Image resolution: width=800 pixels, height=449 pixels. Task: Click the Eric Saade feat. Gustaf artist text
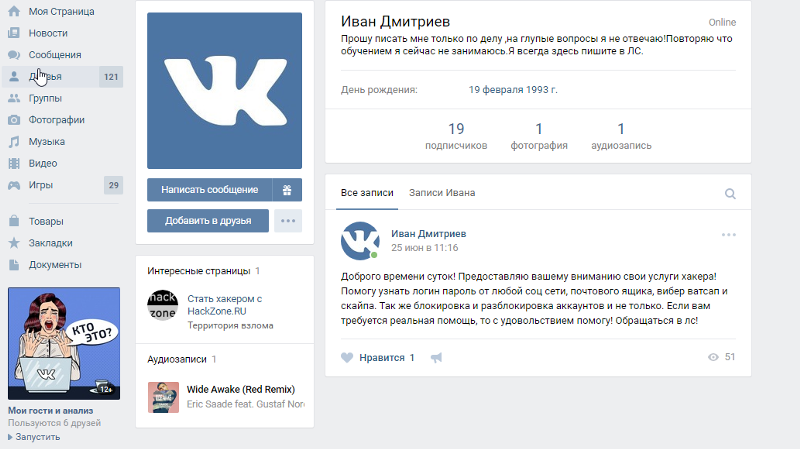(245, 404)
